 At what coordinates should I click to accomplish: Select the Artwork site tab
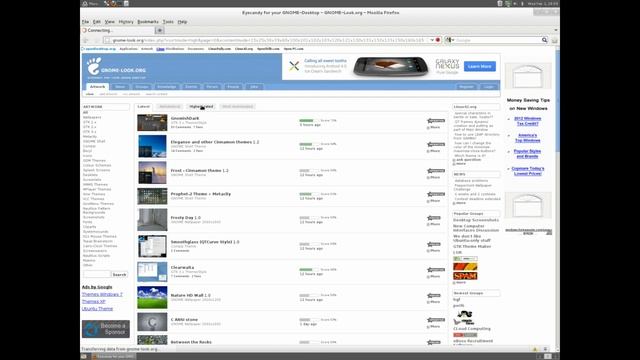(x=97, y=87)
